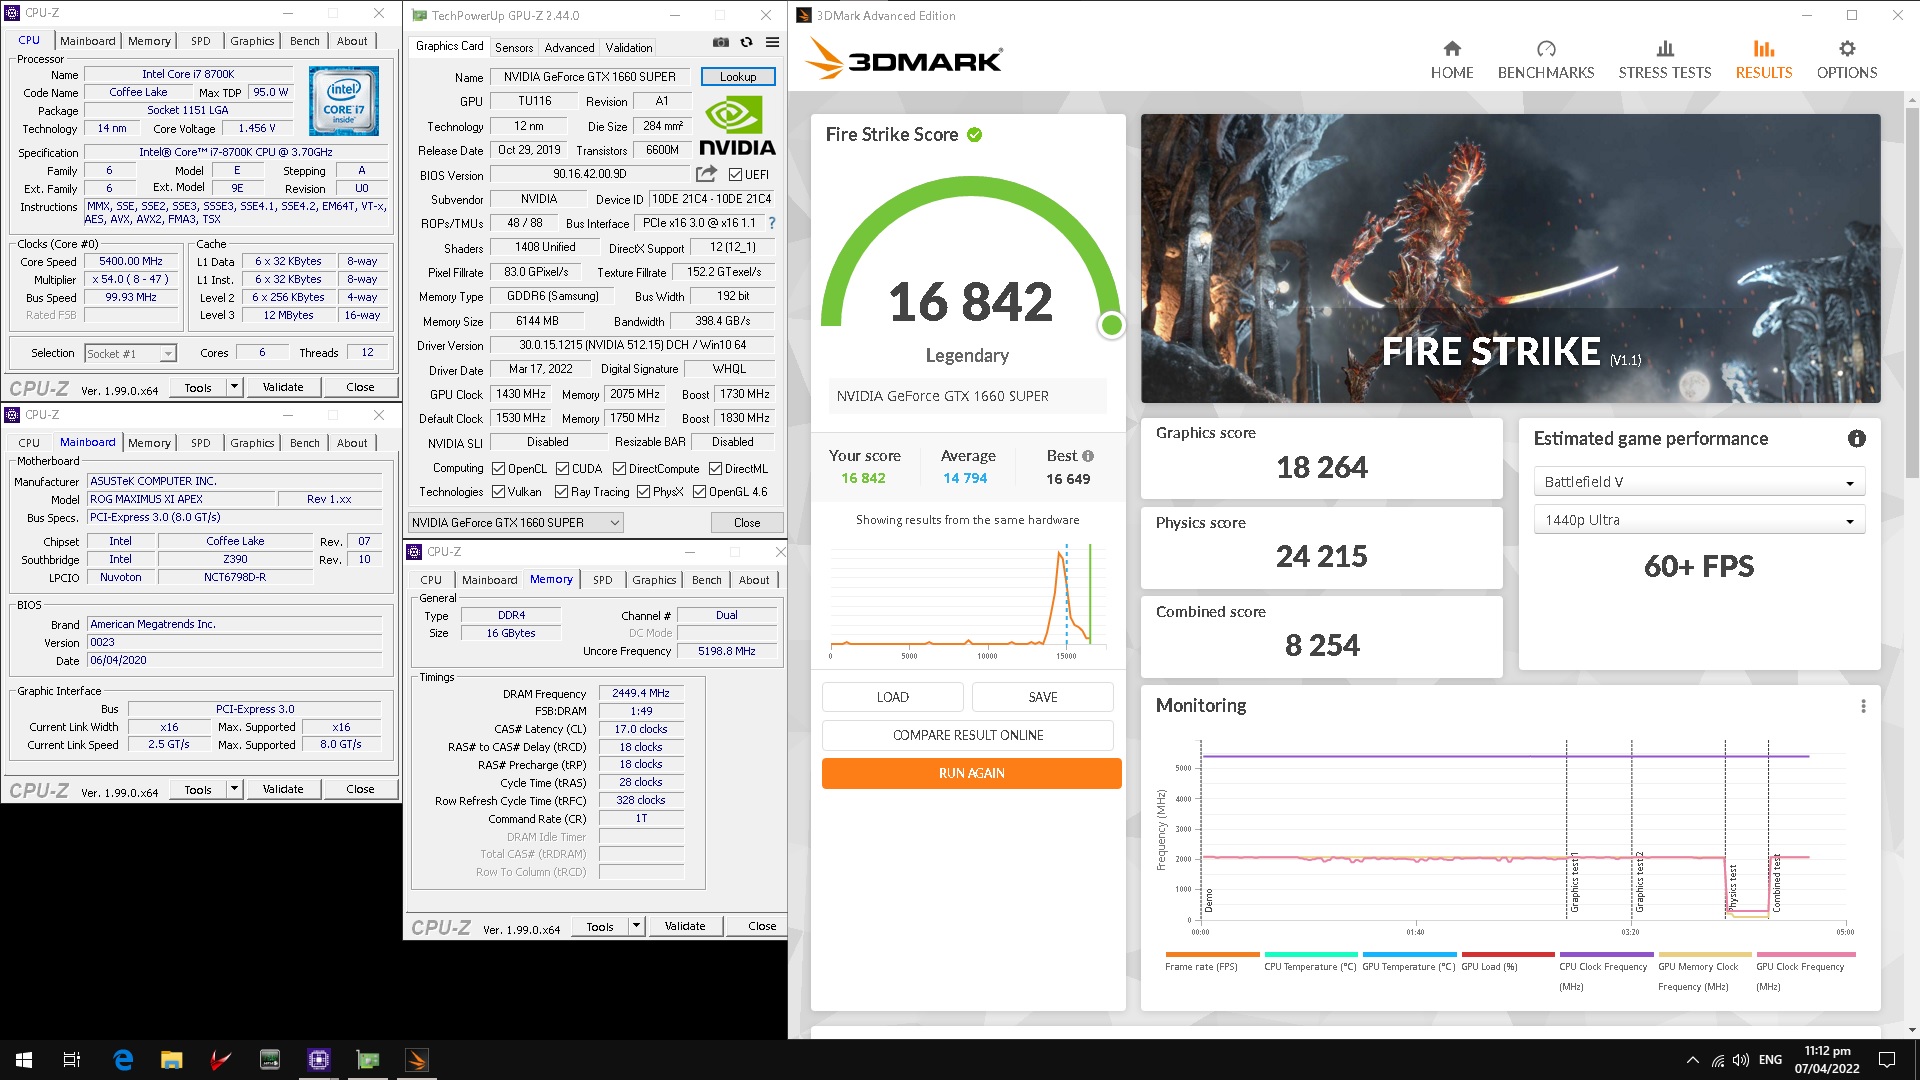
Task: Click LOAD result button
Action: (x=892, y=697)
